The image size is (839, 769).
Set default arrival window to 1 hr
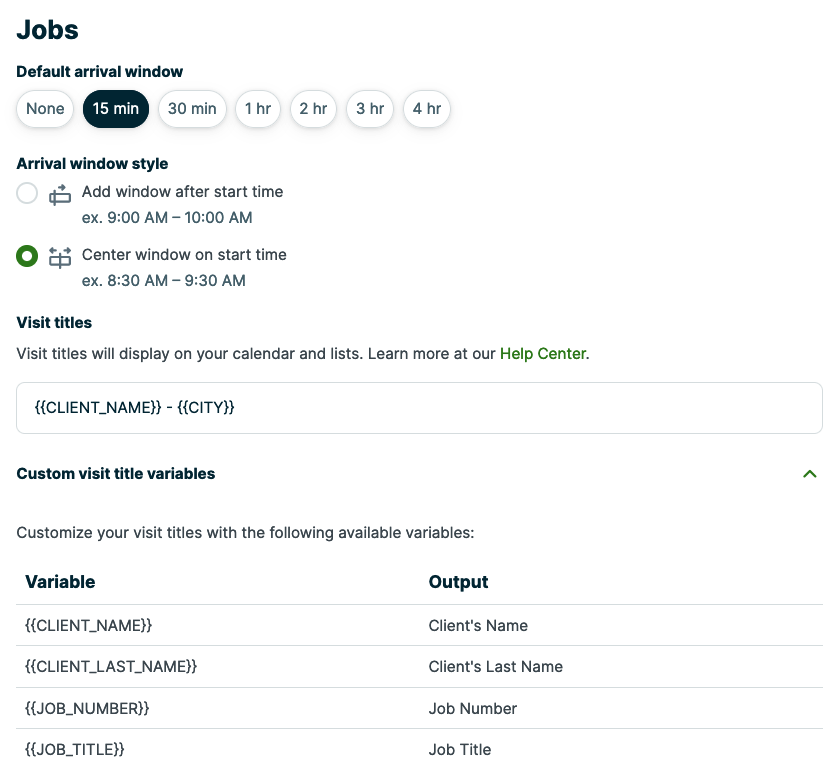point(257,108)
